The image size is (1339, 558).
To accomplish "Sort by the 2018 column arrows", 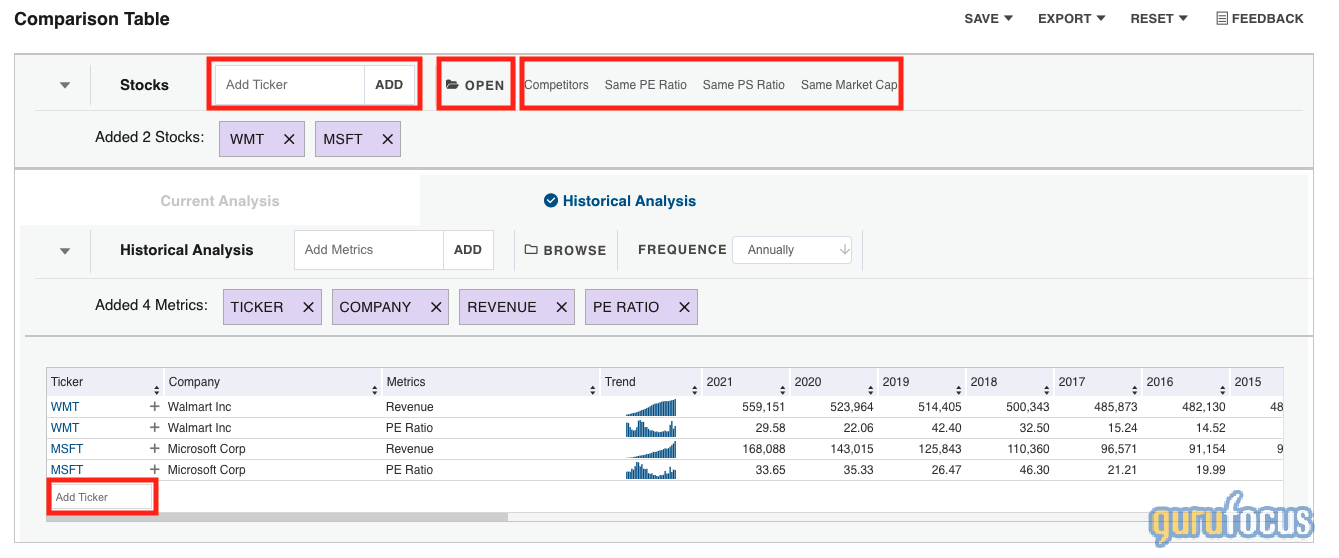I will (1047, 390).
